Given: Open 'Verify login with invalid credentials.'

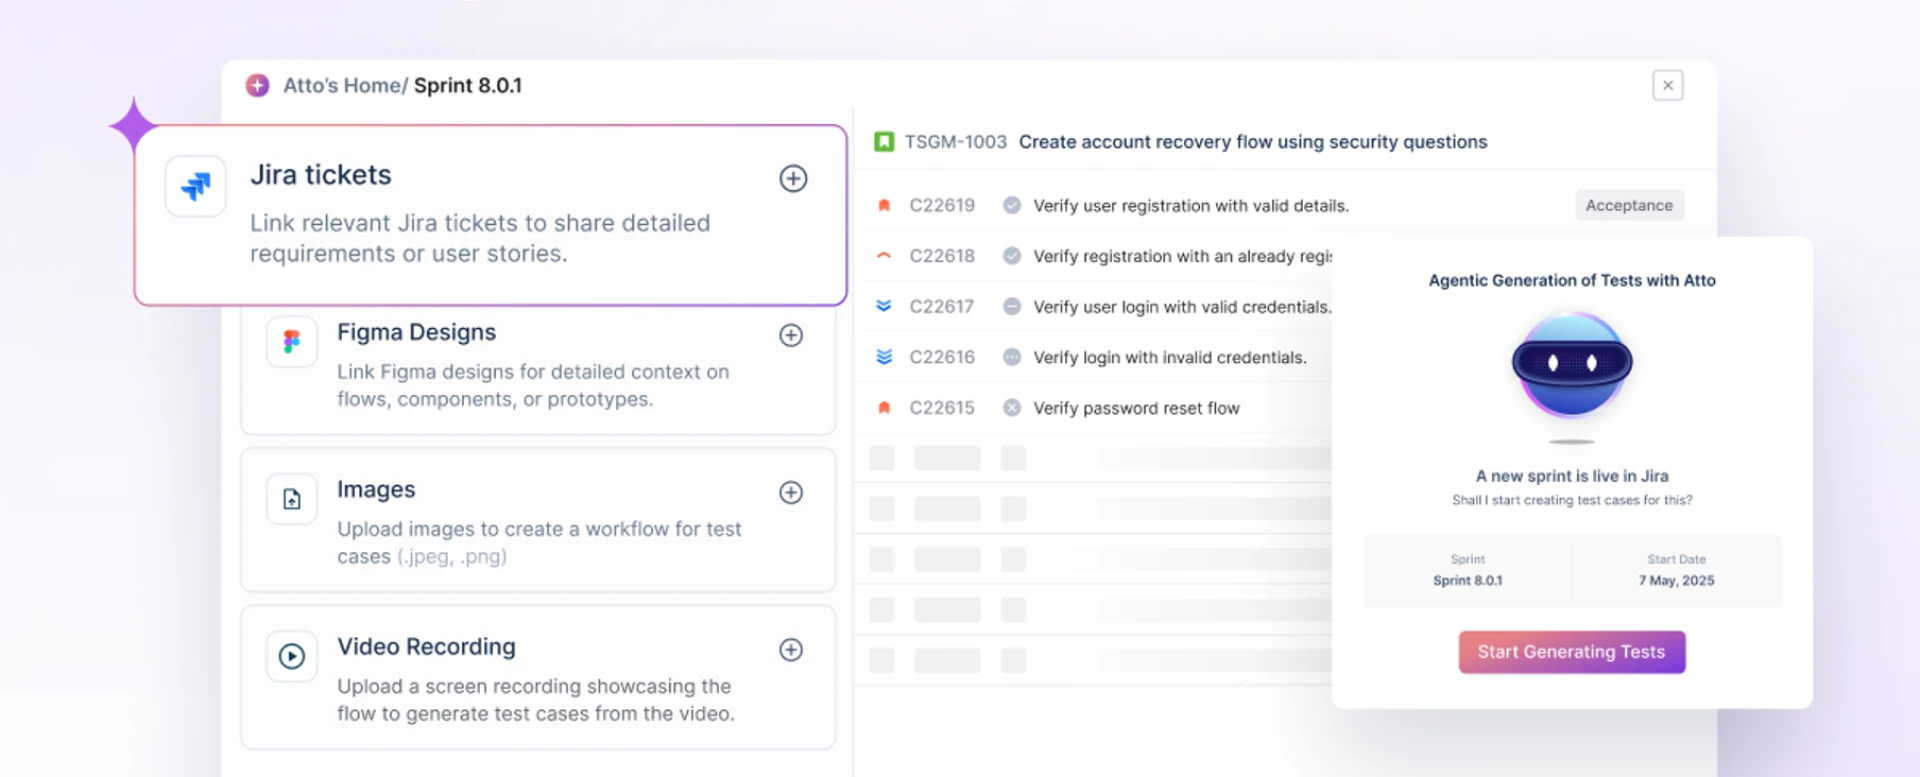Looking at the screenshot, I should [x=1170, y=358].
